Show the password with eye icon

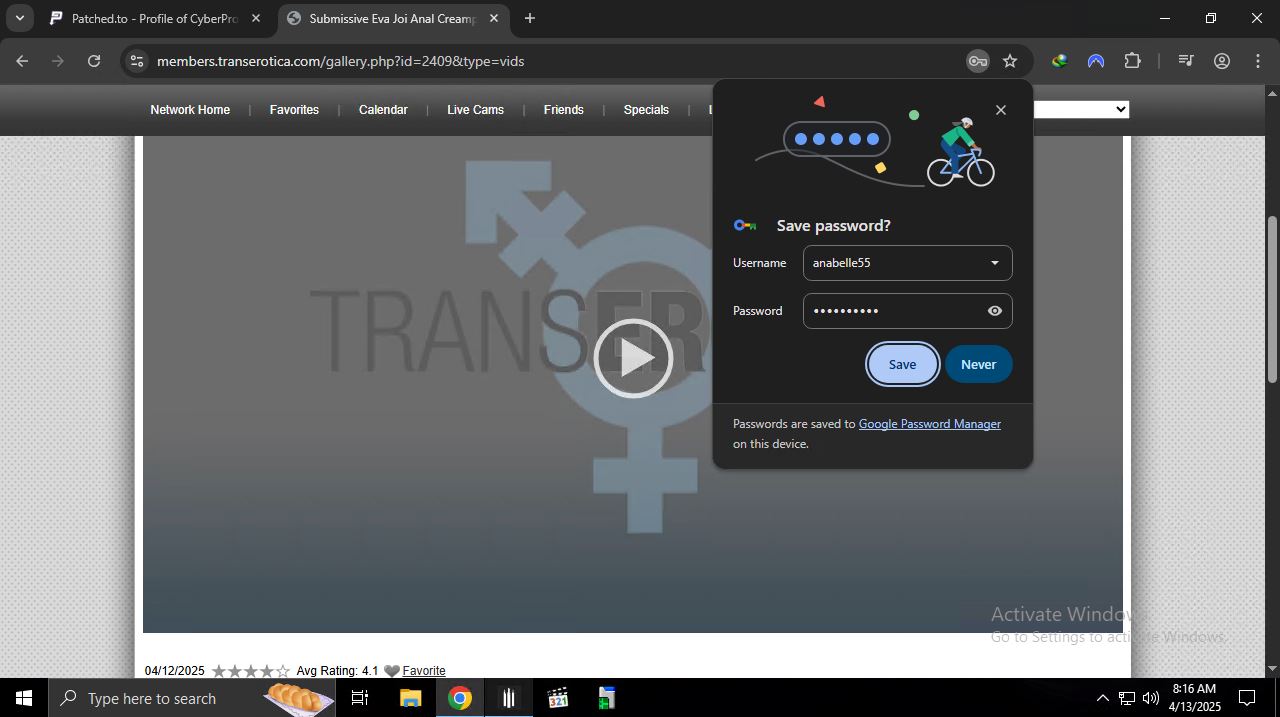[x=994, y=311]
